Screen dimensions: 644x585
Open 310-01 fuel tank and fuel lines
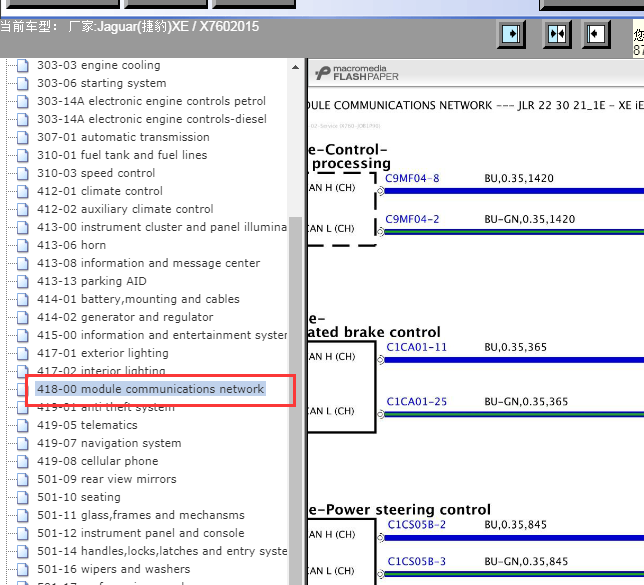pos(122,155)
